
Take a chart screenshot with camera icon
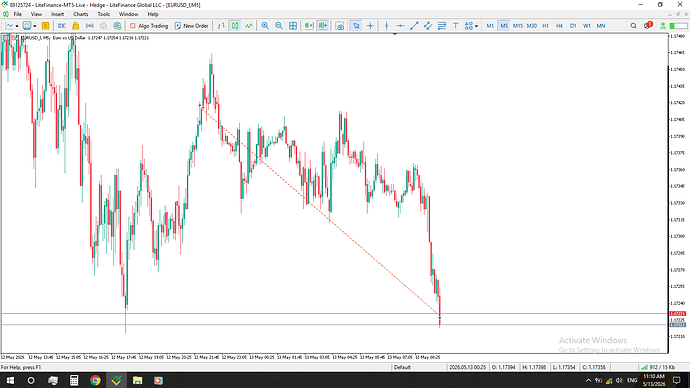tap(340, 26)
